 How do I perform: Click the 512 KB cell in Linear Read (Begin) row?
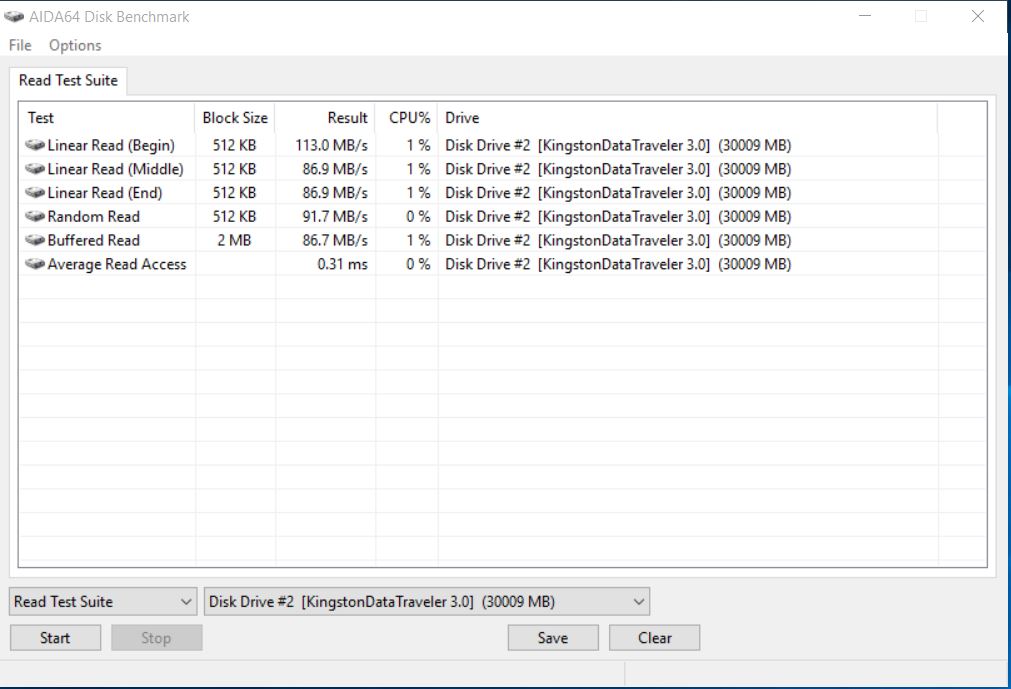click(x=235, y=145)
